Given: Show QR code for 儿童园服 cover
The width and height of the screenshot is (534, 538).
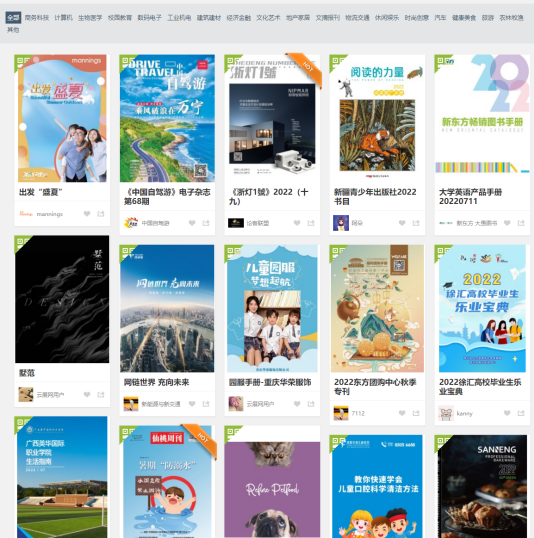Looking at the screenshot, I should pos(231,252).
